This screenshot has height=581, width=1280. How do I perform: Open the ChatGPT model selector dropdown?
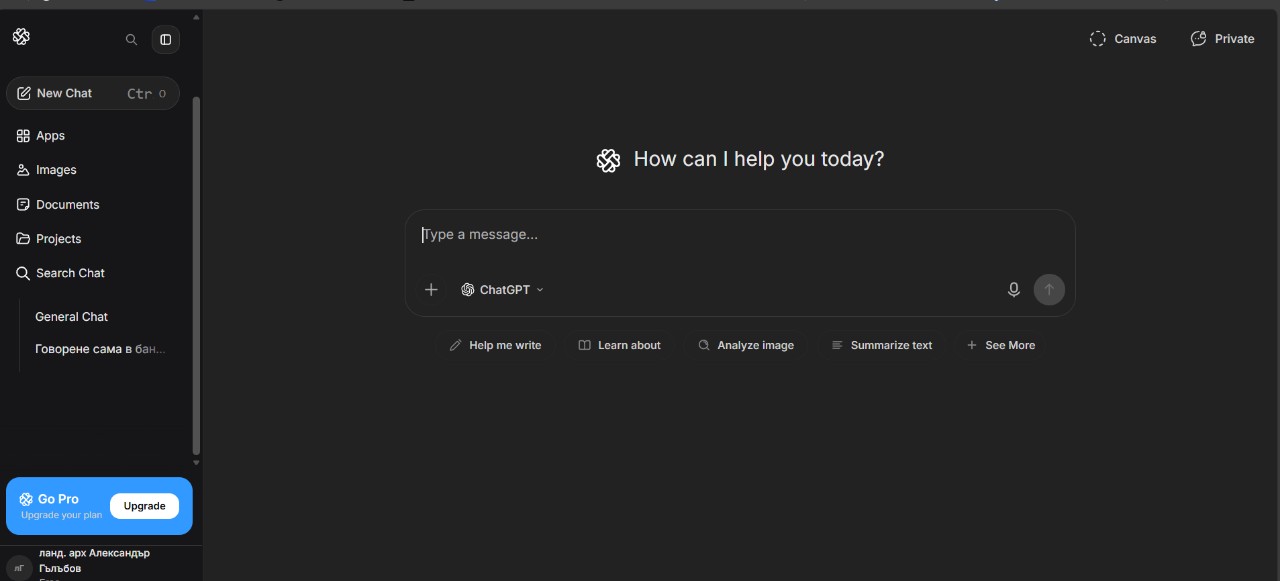point(502,290)
